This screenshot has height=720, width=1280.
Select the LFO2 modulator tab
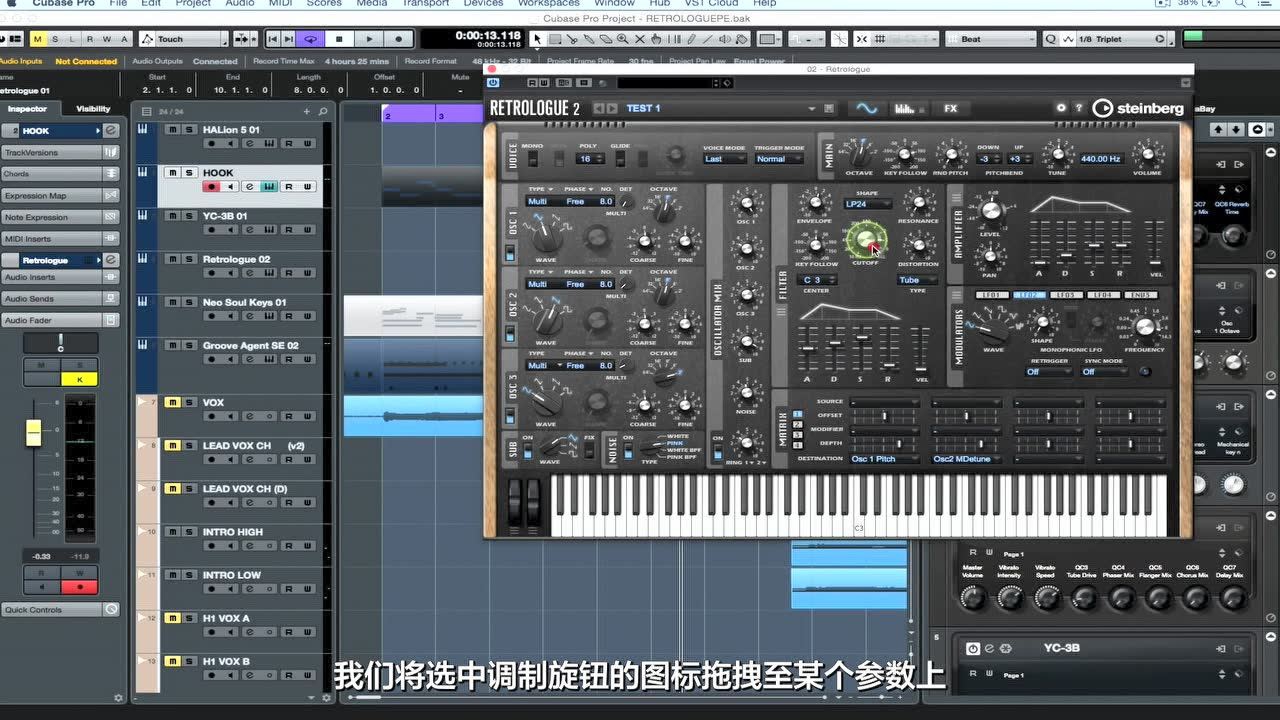[x=1029, y=295]
